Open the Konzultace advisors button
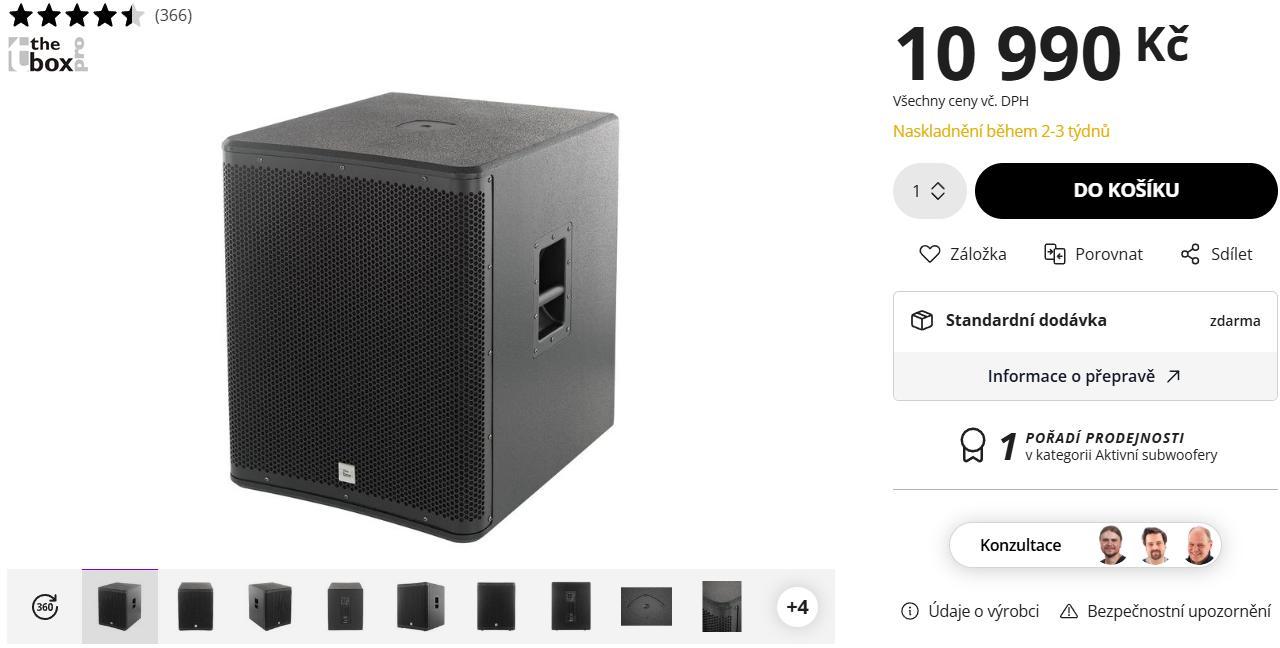This screenshot has width=1280, height=648. [1085, 545]
